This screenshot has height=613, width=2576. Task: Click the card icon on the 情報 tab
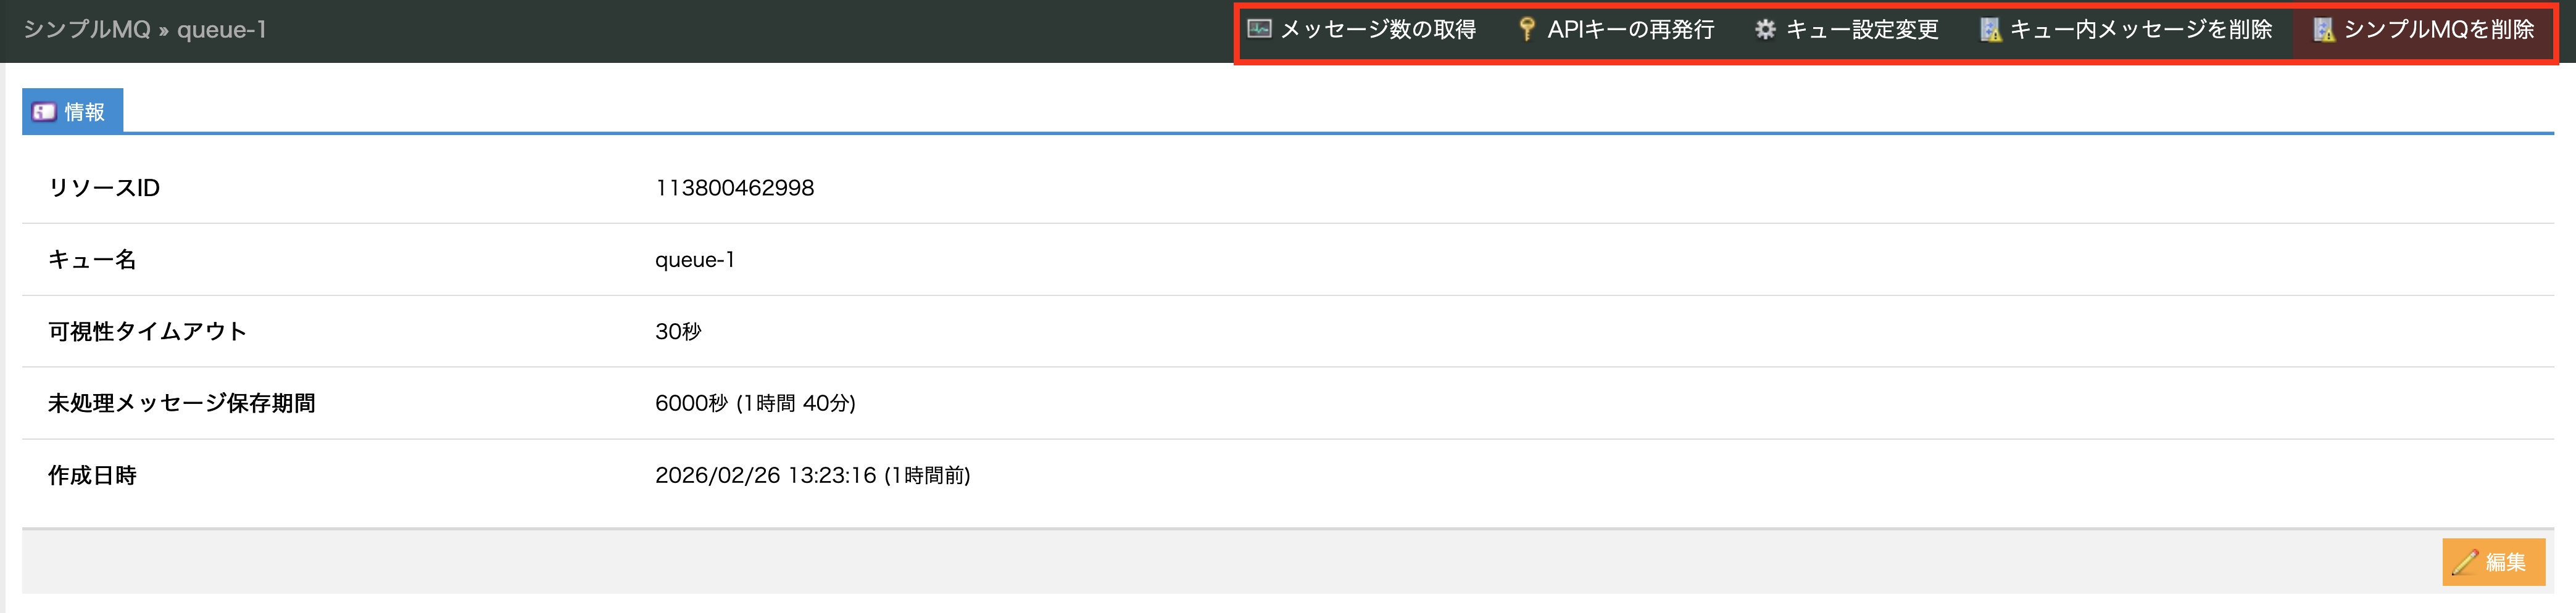tap(44, 112)
